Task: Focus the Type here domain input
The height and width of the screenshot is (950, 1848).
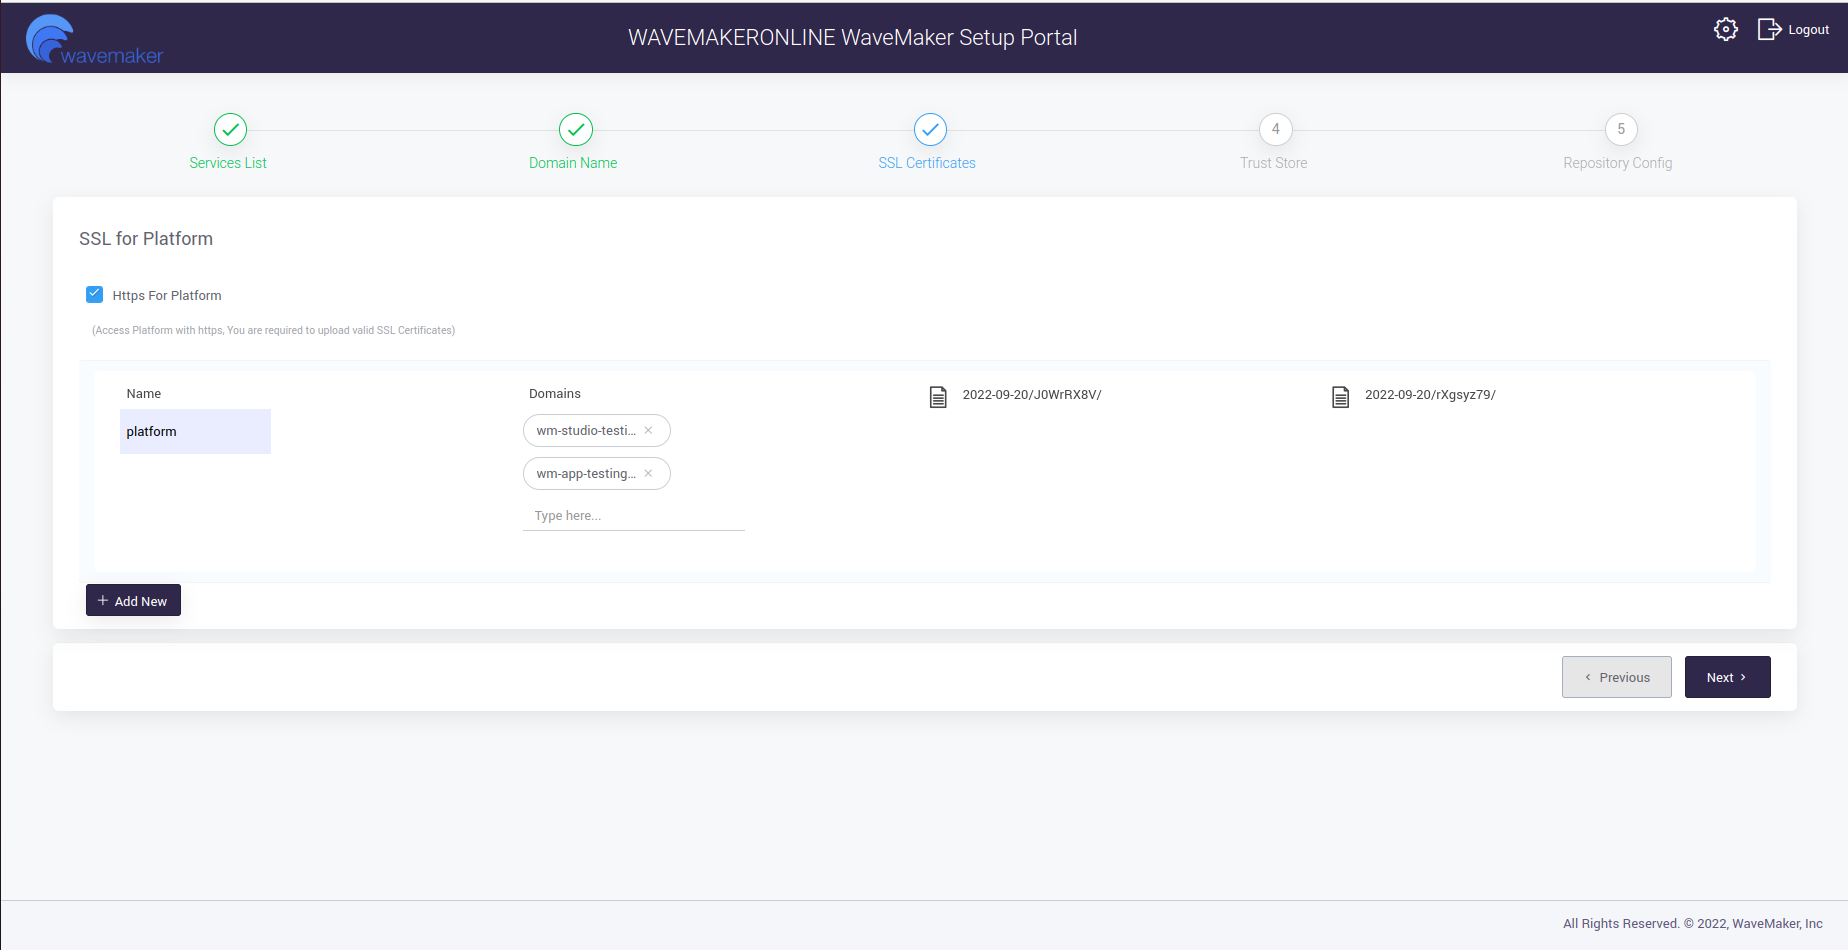Action: [633, 516]
